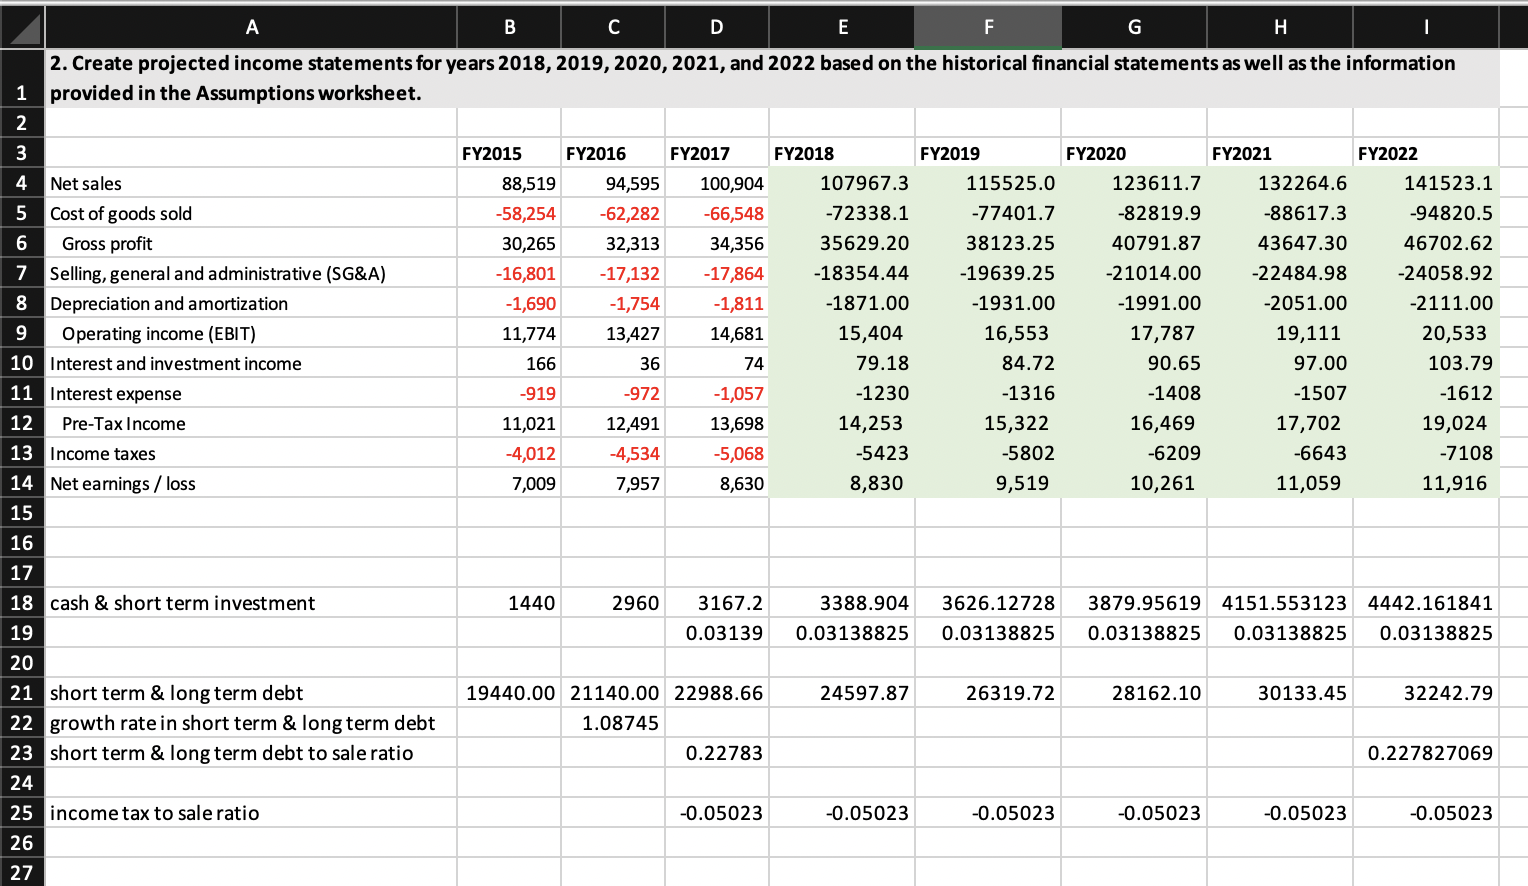This screenshot has height=886, width=1528.
Task: Click FY2017 cash value 3167.2
Action: point(731,603)
